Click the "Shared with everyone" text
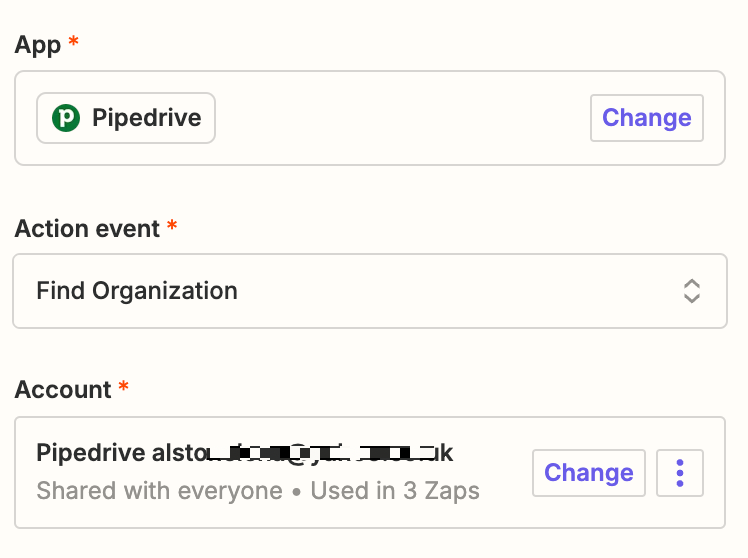The image size is (748, 558). (159, 491)
